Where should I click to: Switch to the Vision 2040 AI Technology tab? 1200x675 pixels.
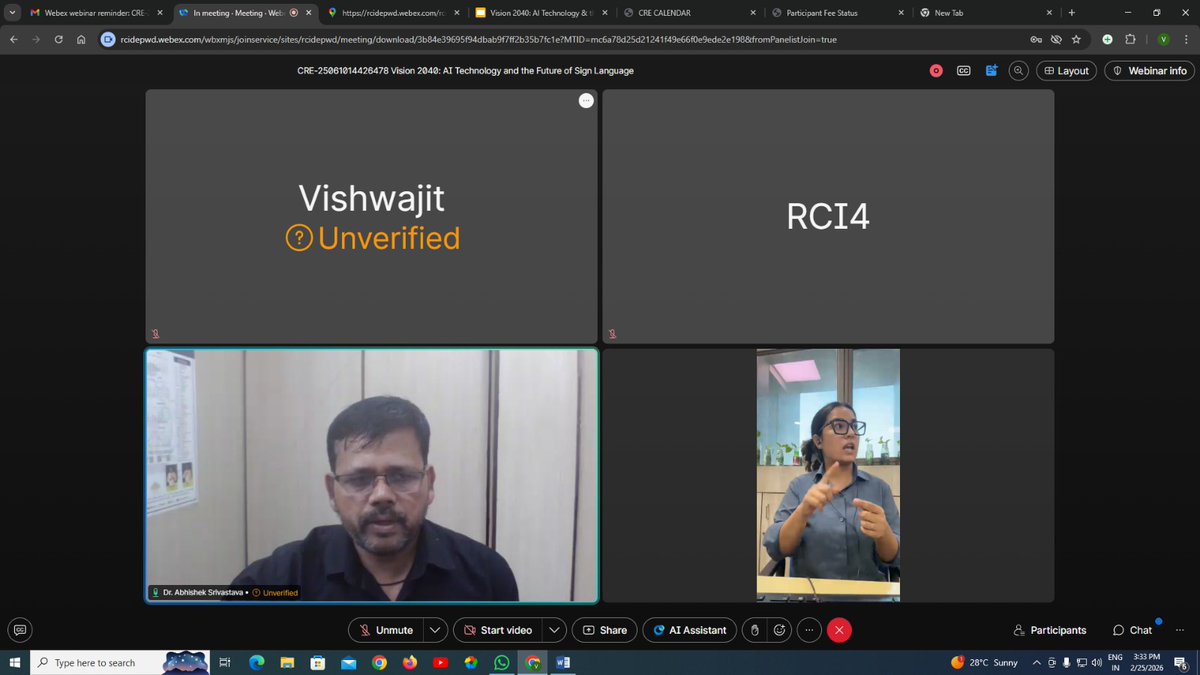point(540,13)
